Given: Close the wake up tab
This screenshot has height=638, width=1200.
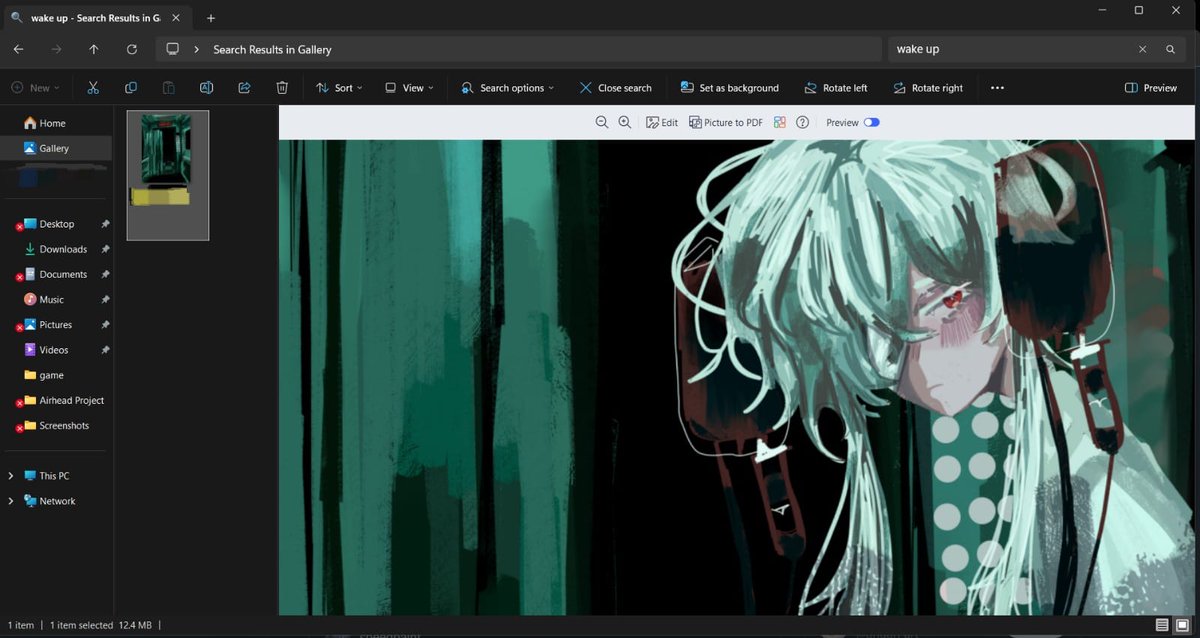Looking at the screenshot, I should [x=176, y=18].
